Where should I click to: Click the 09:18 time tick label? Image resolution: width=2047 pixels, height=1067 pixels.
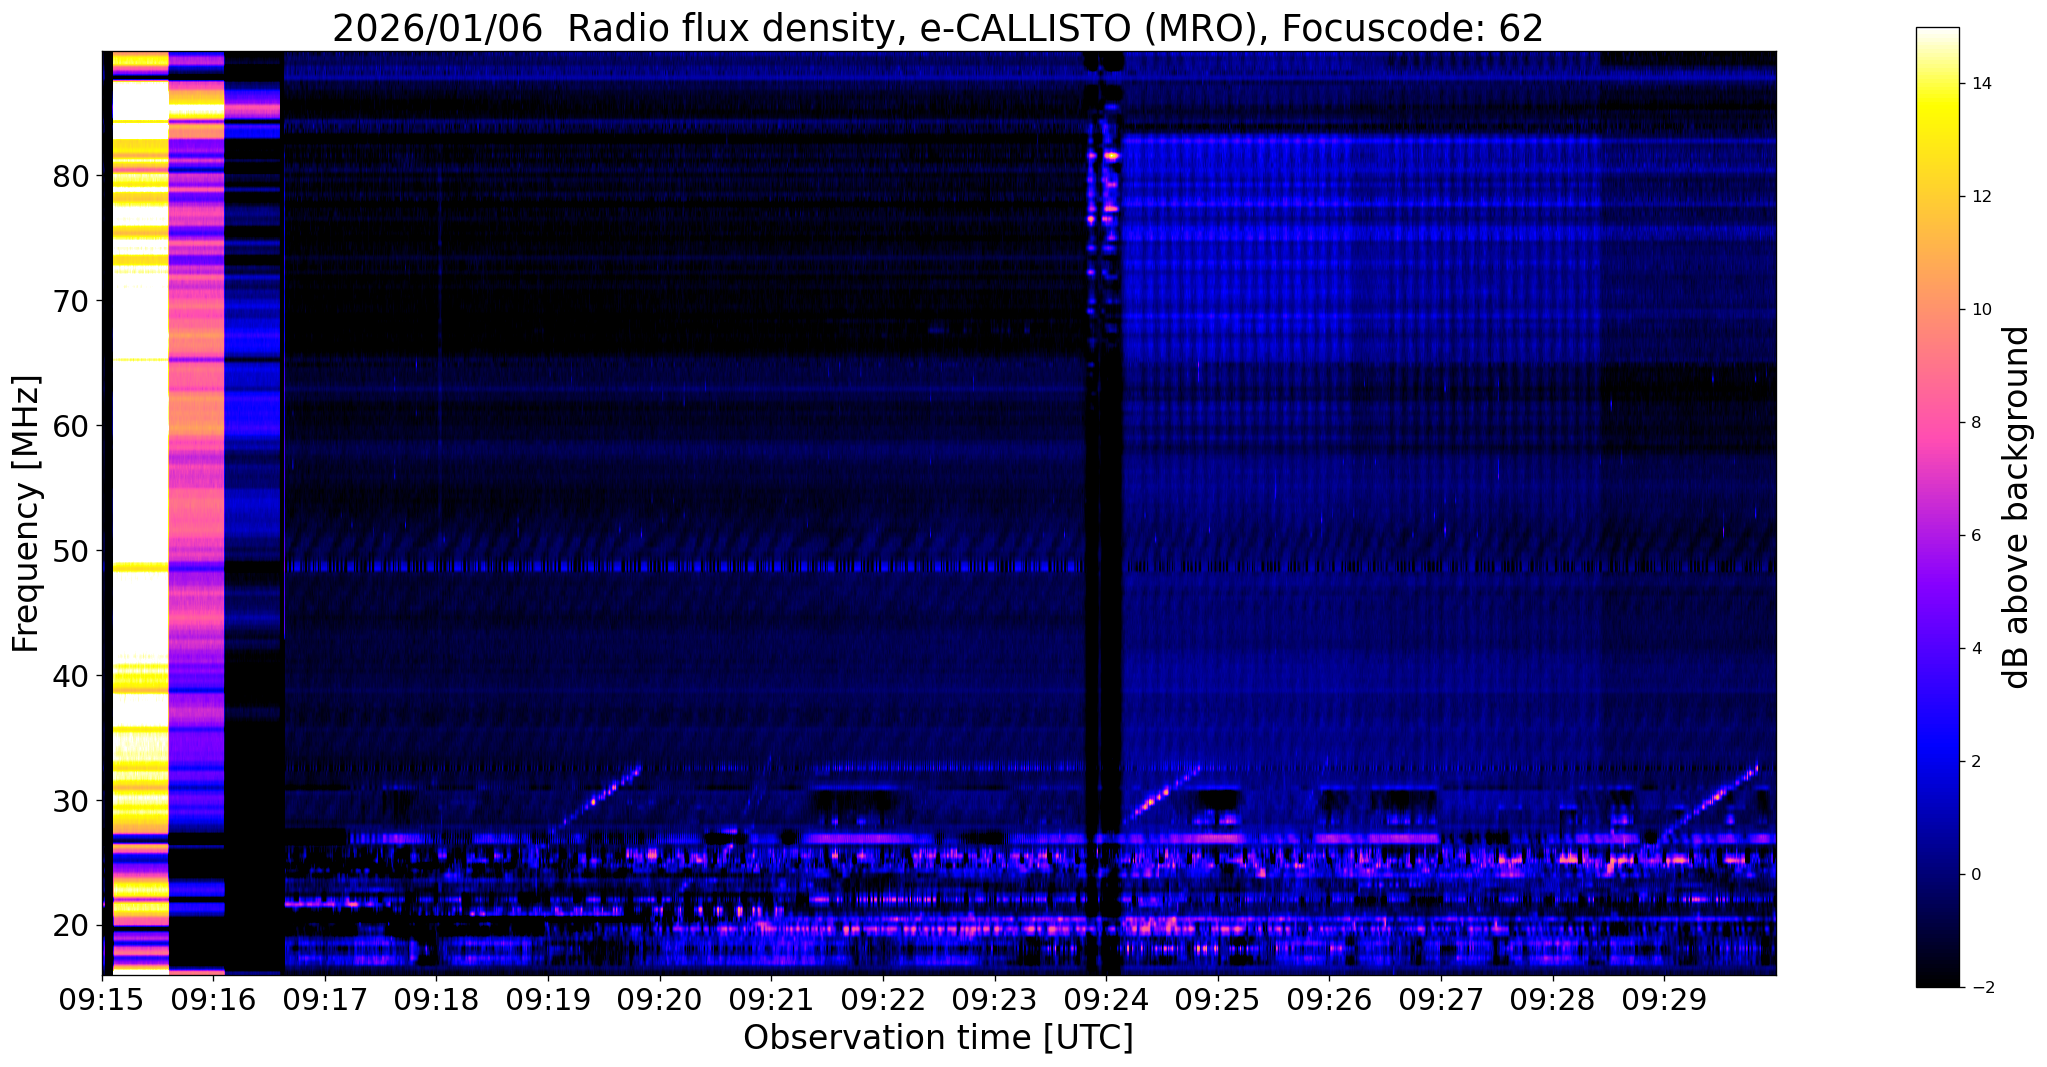[x=436, y=999]
